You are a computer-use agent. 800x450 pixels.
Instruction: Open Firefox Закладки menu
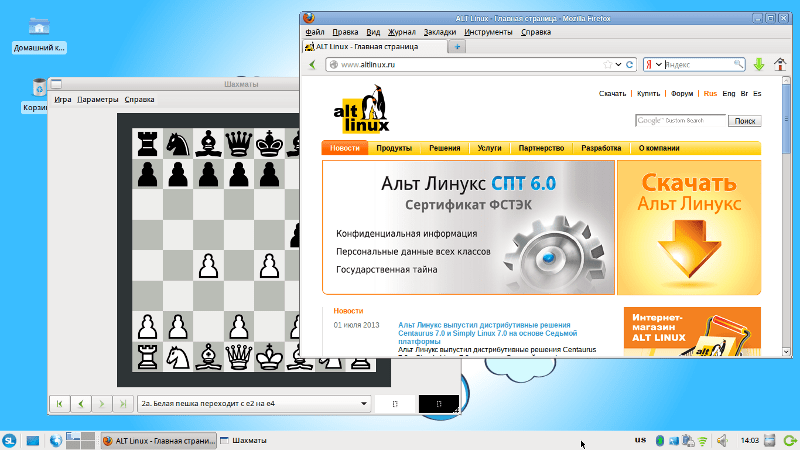[440, 32]
